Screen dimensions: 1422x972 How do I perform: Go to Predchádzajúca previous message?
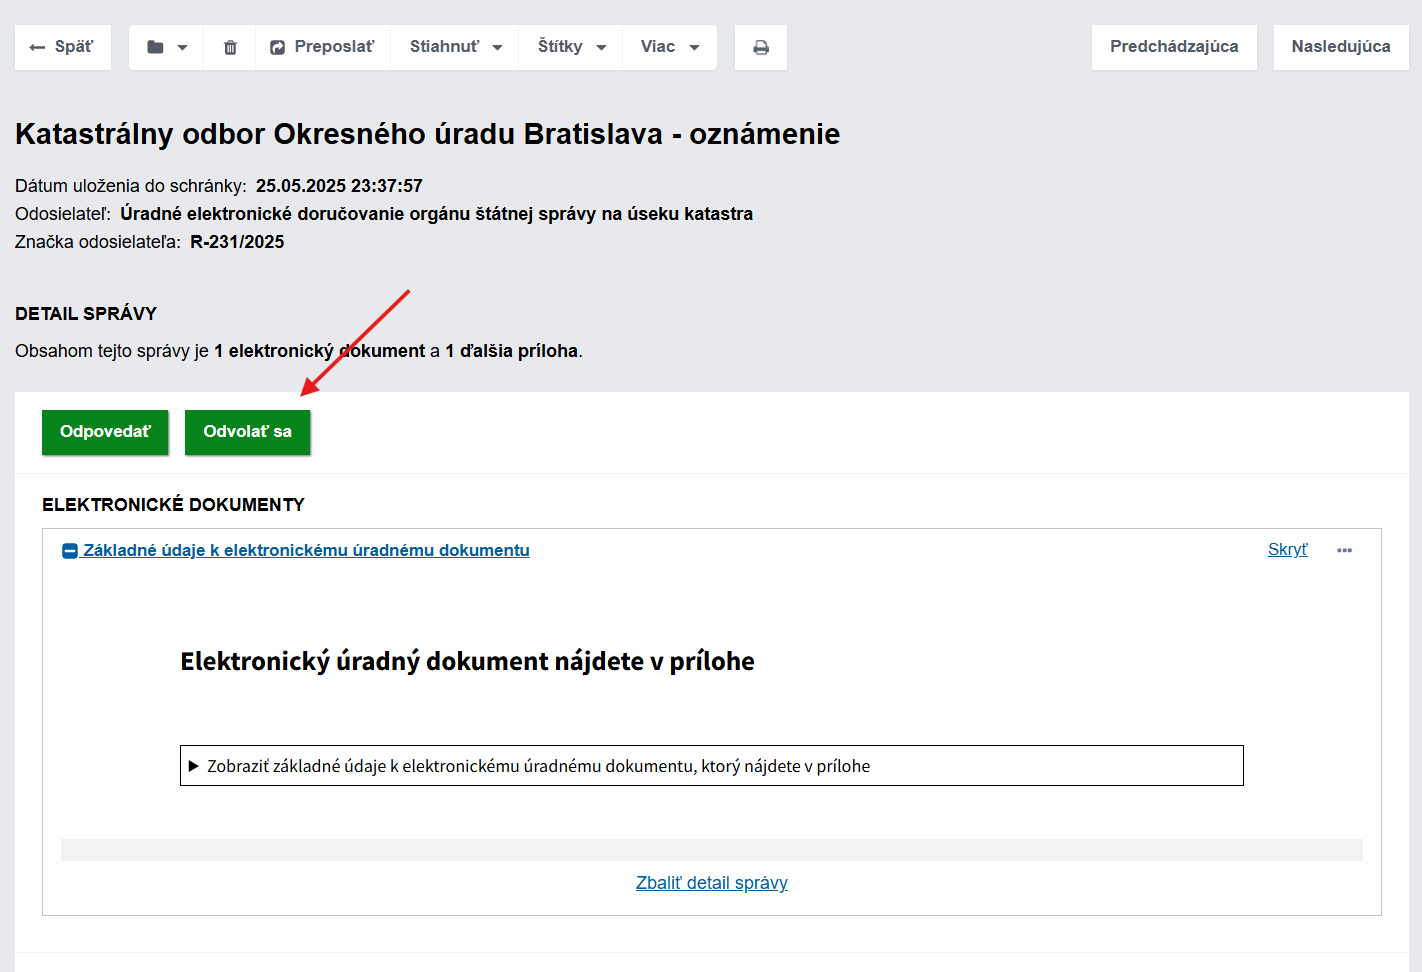(1173, 47)
